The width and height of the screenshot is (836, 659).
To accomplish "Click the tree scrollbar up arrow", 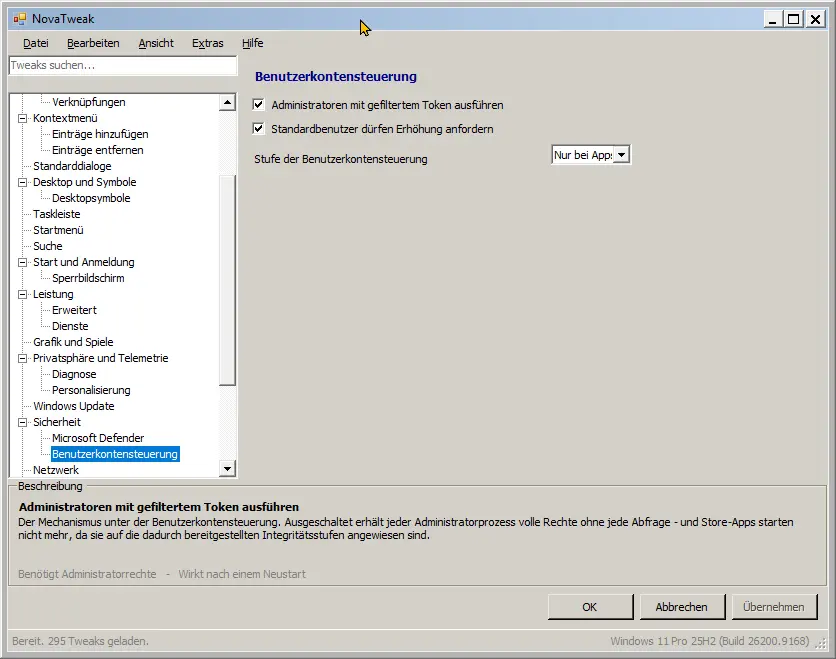I will click(228, 102).
